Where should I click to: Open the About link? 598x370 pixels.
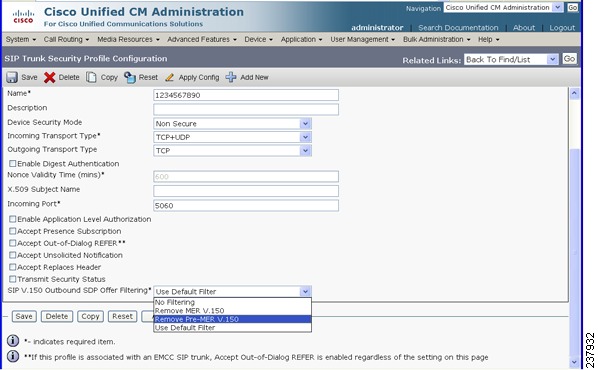pos(524,28)
